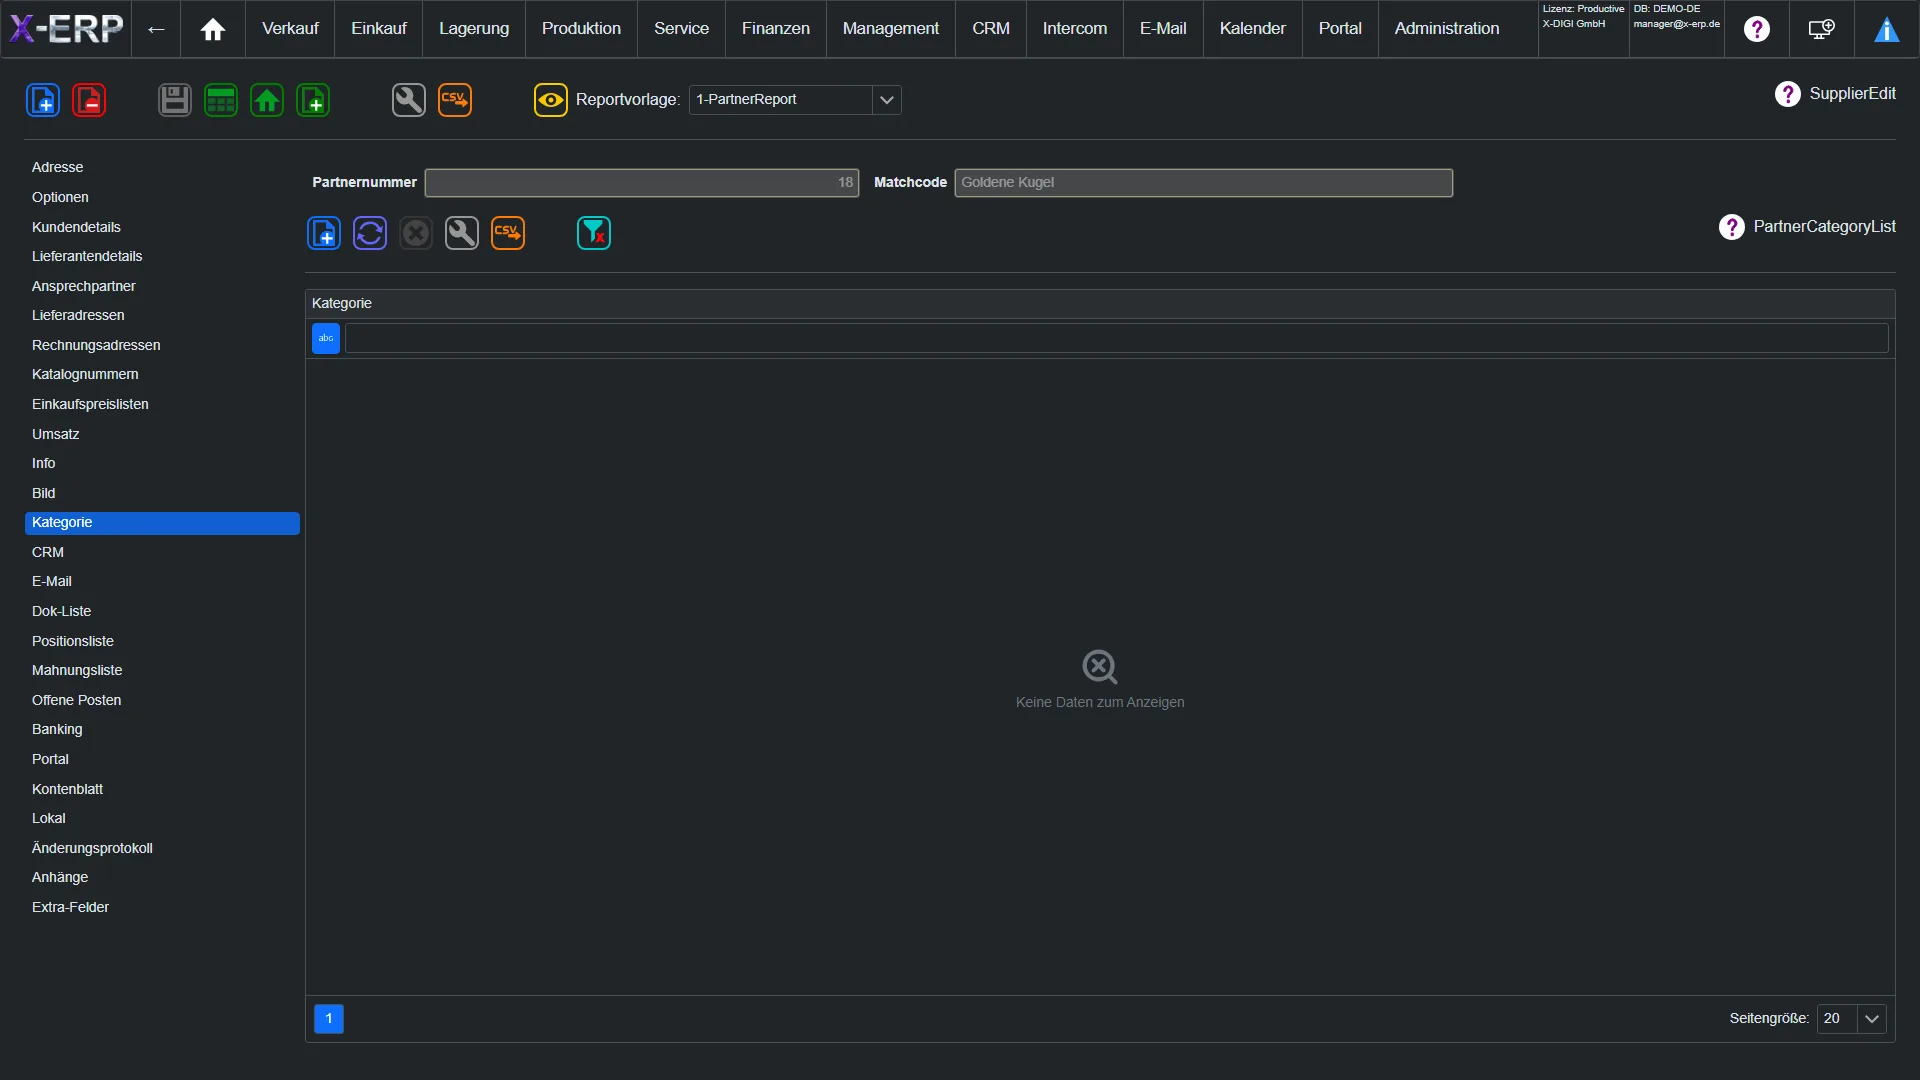This screenshot has width=1920, height=1080.
Task: Open Offene Posten in sidebar
Action: click(x=162, y=701)
